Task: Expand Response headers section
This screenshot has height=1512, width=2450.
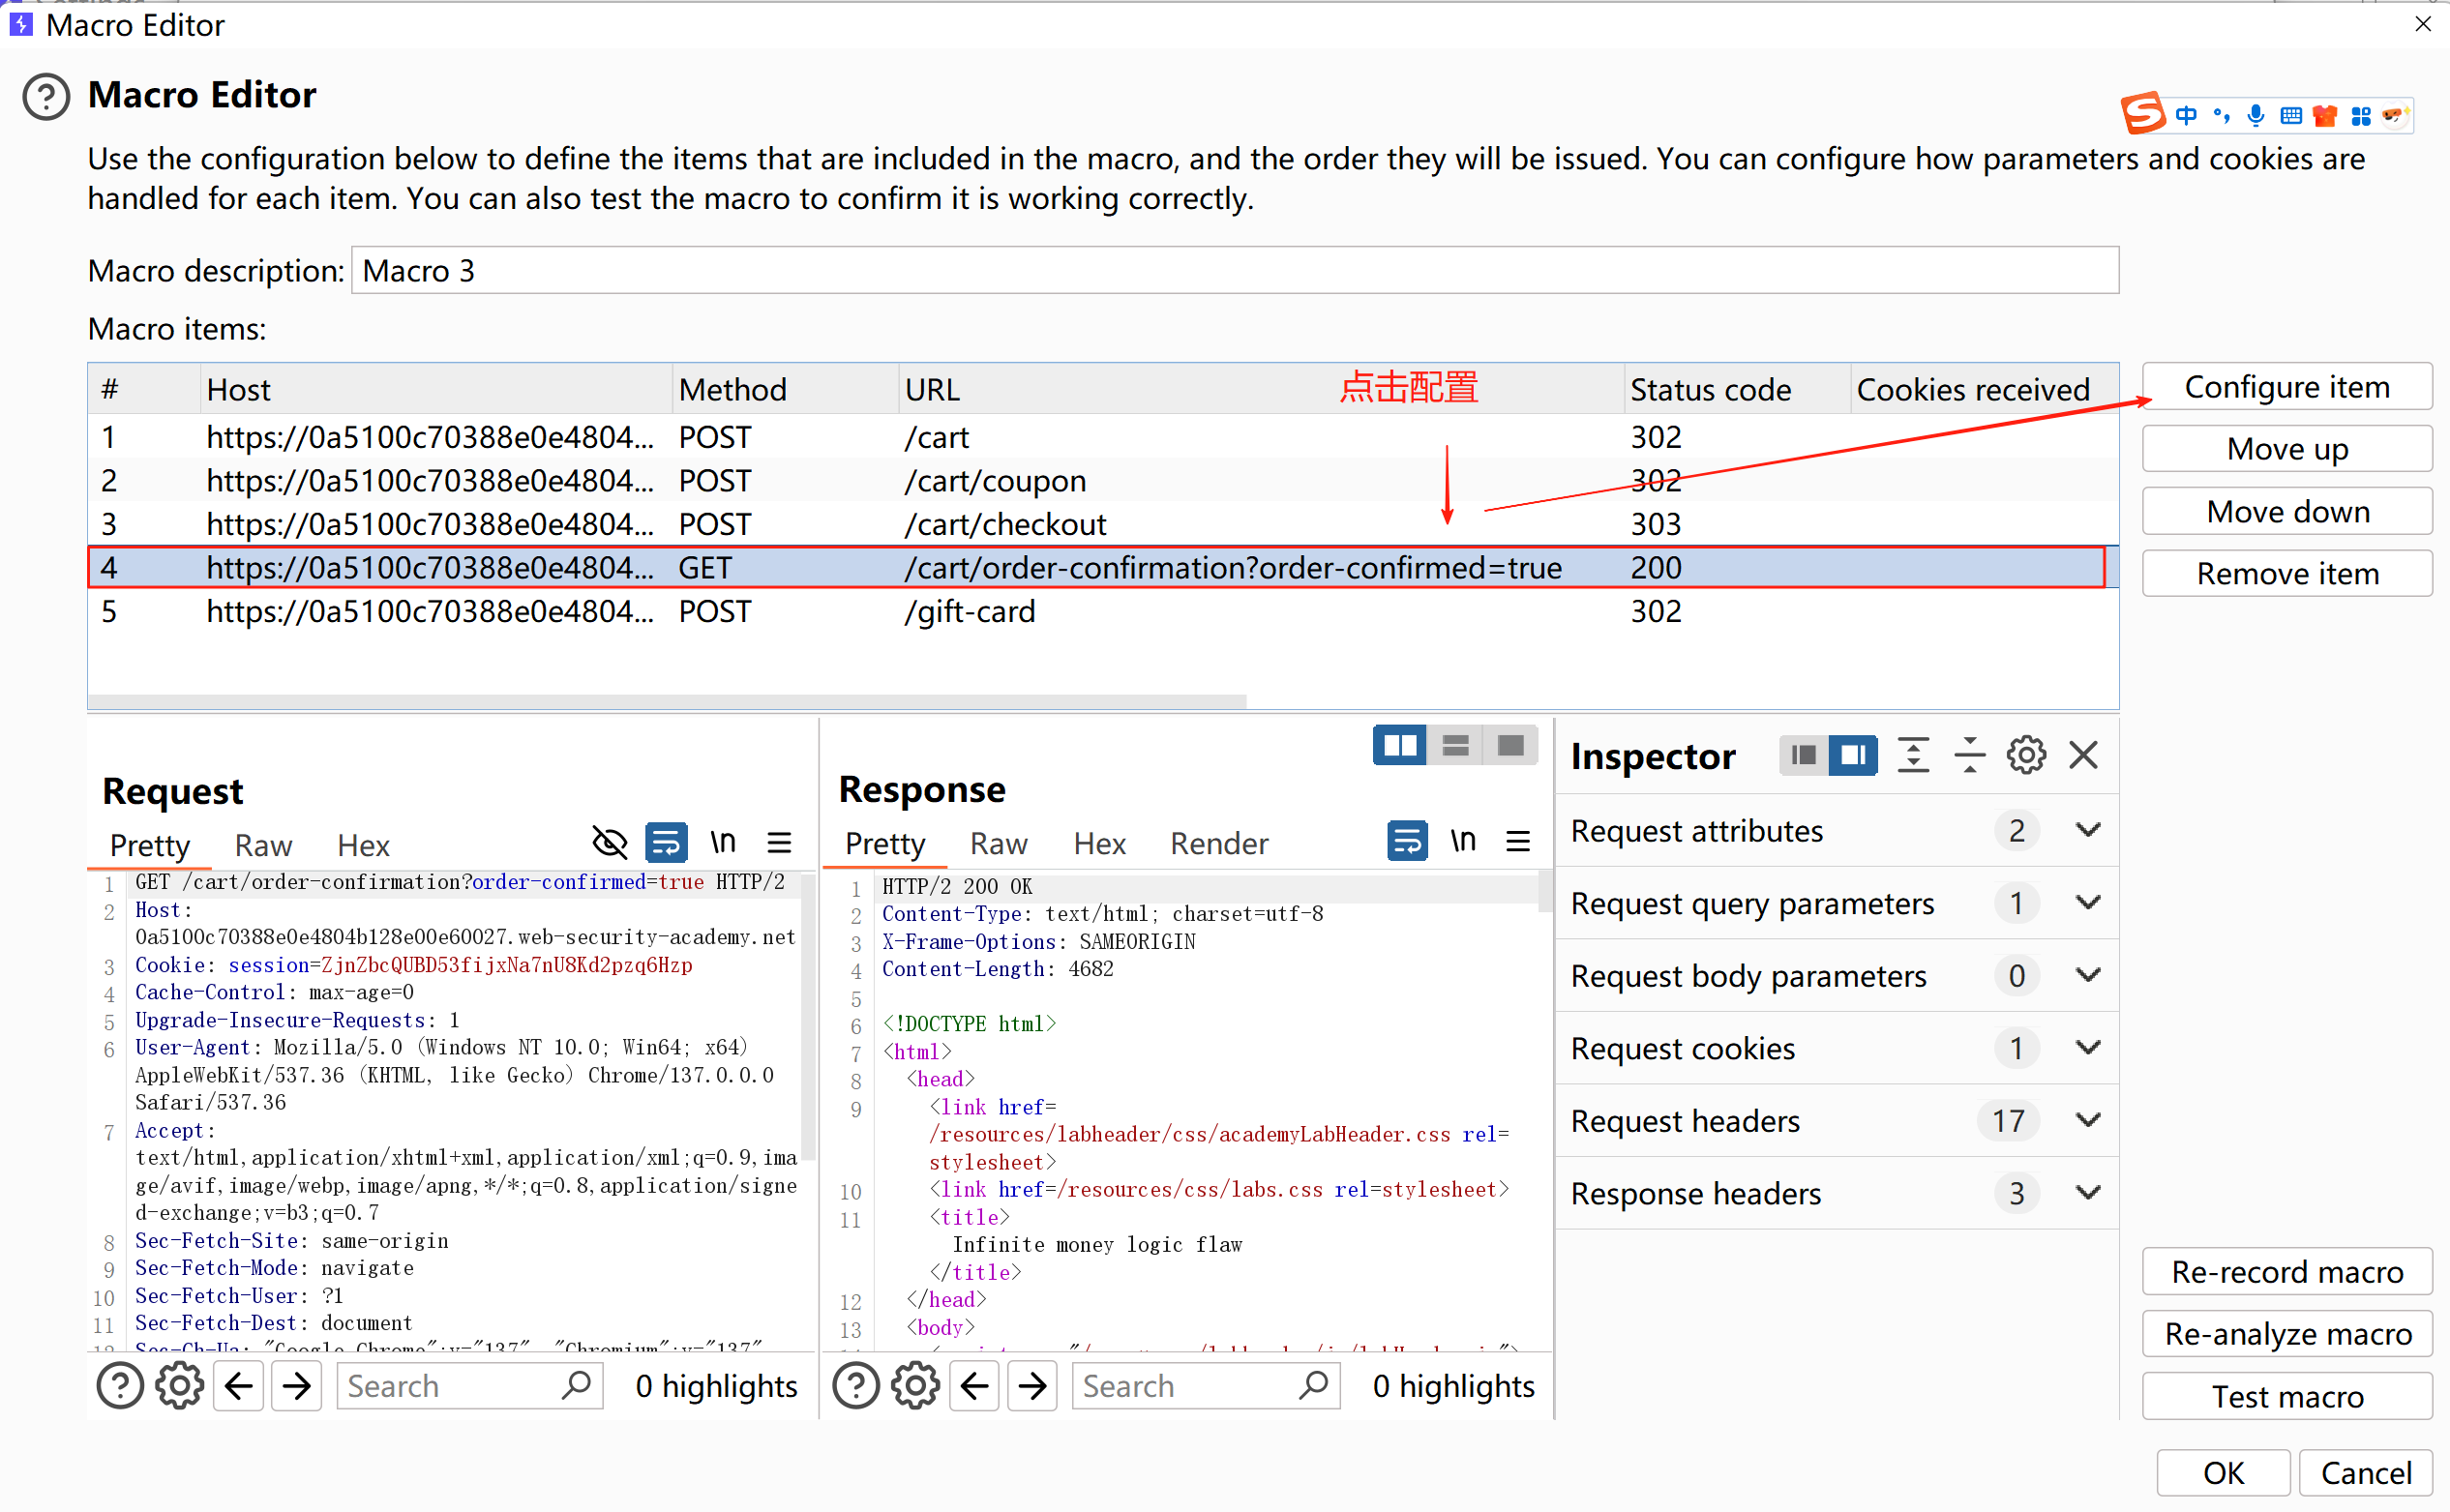Action: pyautogui.click(x=2088, y=1193)
